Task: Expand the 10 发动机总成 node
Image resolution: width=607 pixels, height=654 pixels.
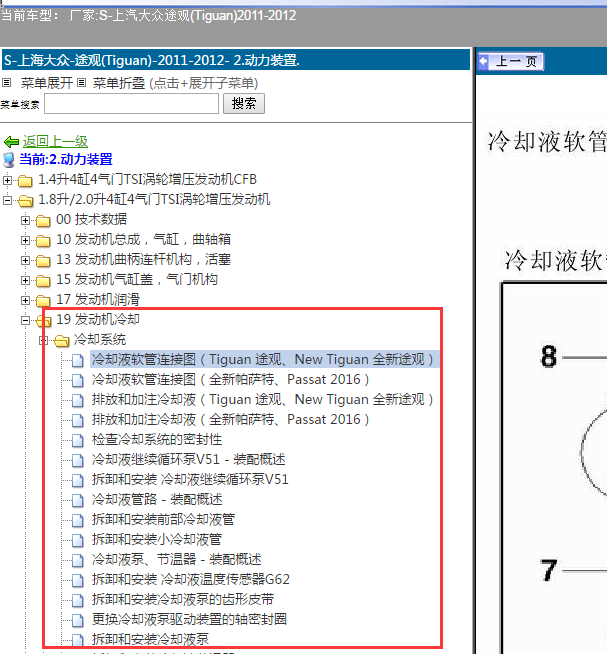Action: [x=25, y=241]
